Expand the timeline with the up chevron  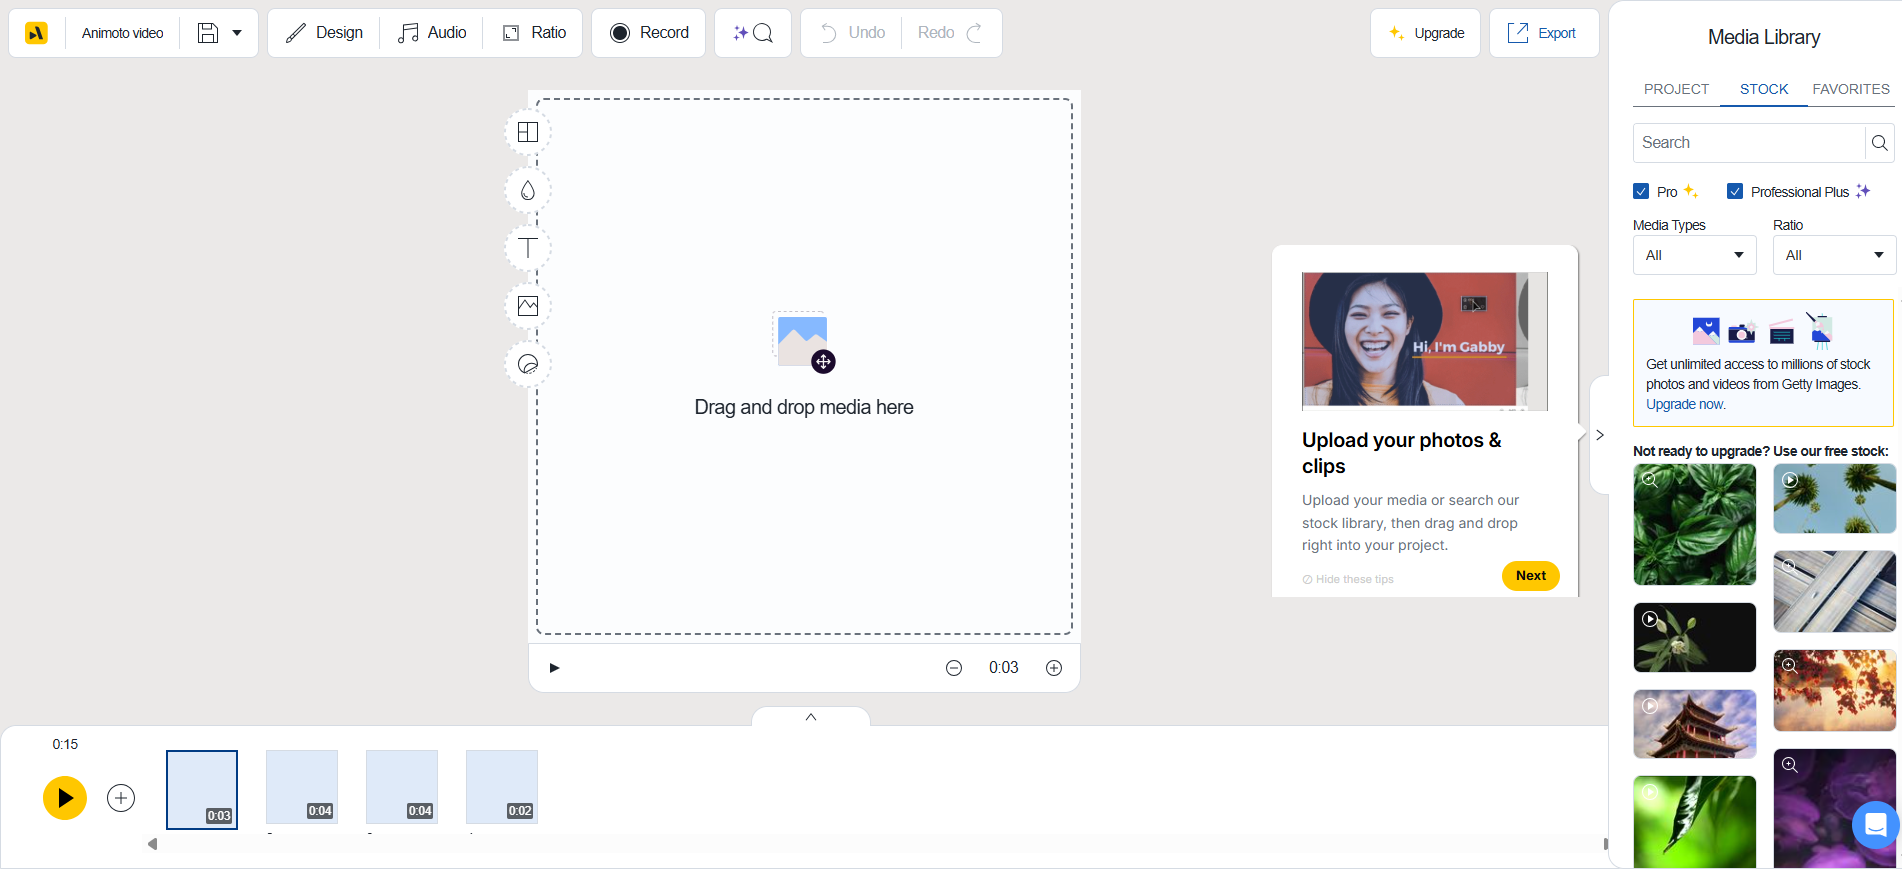pyautogui.click(x=811, y=716)
